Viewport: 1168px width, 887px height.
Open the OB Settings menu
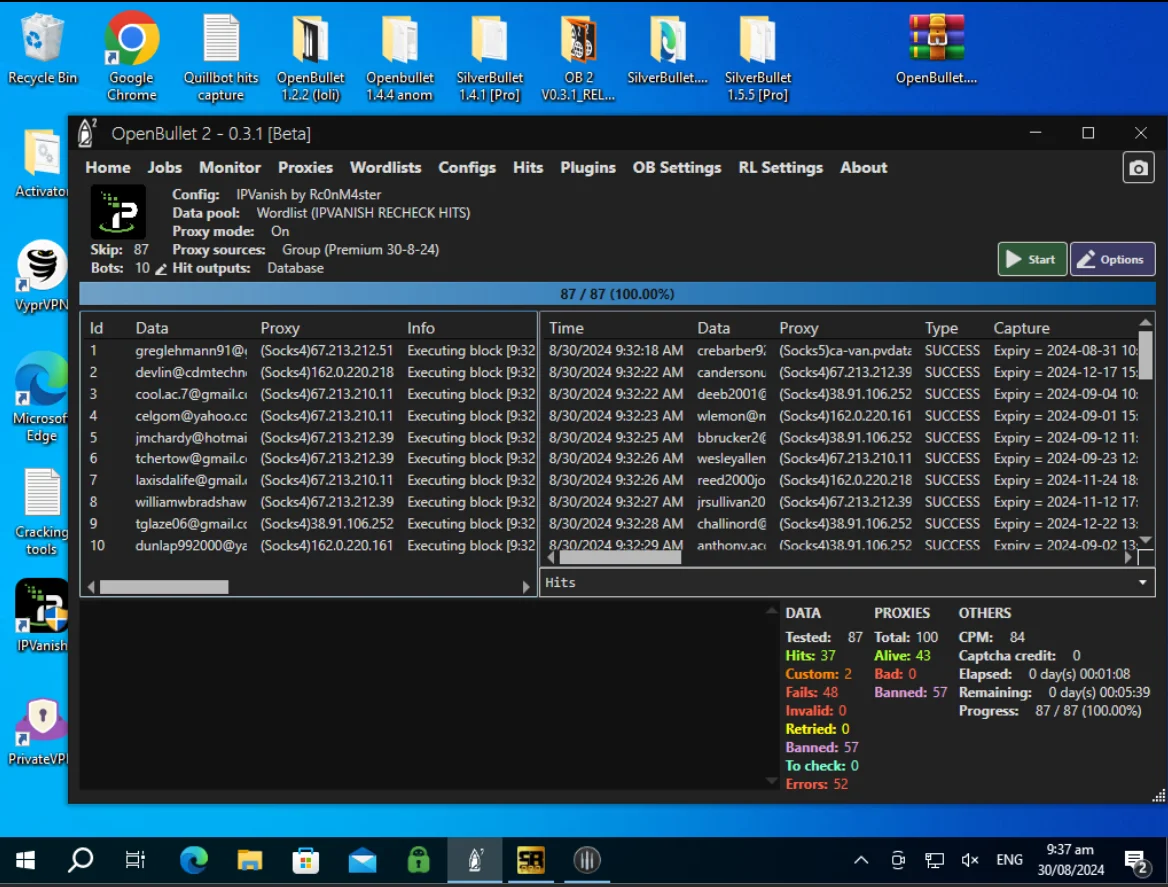pyautogui.click(x=677, y=168)
